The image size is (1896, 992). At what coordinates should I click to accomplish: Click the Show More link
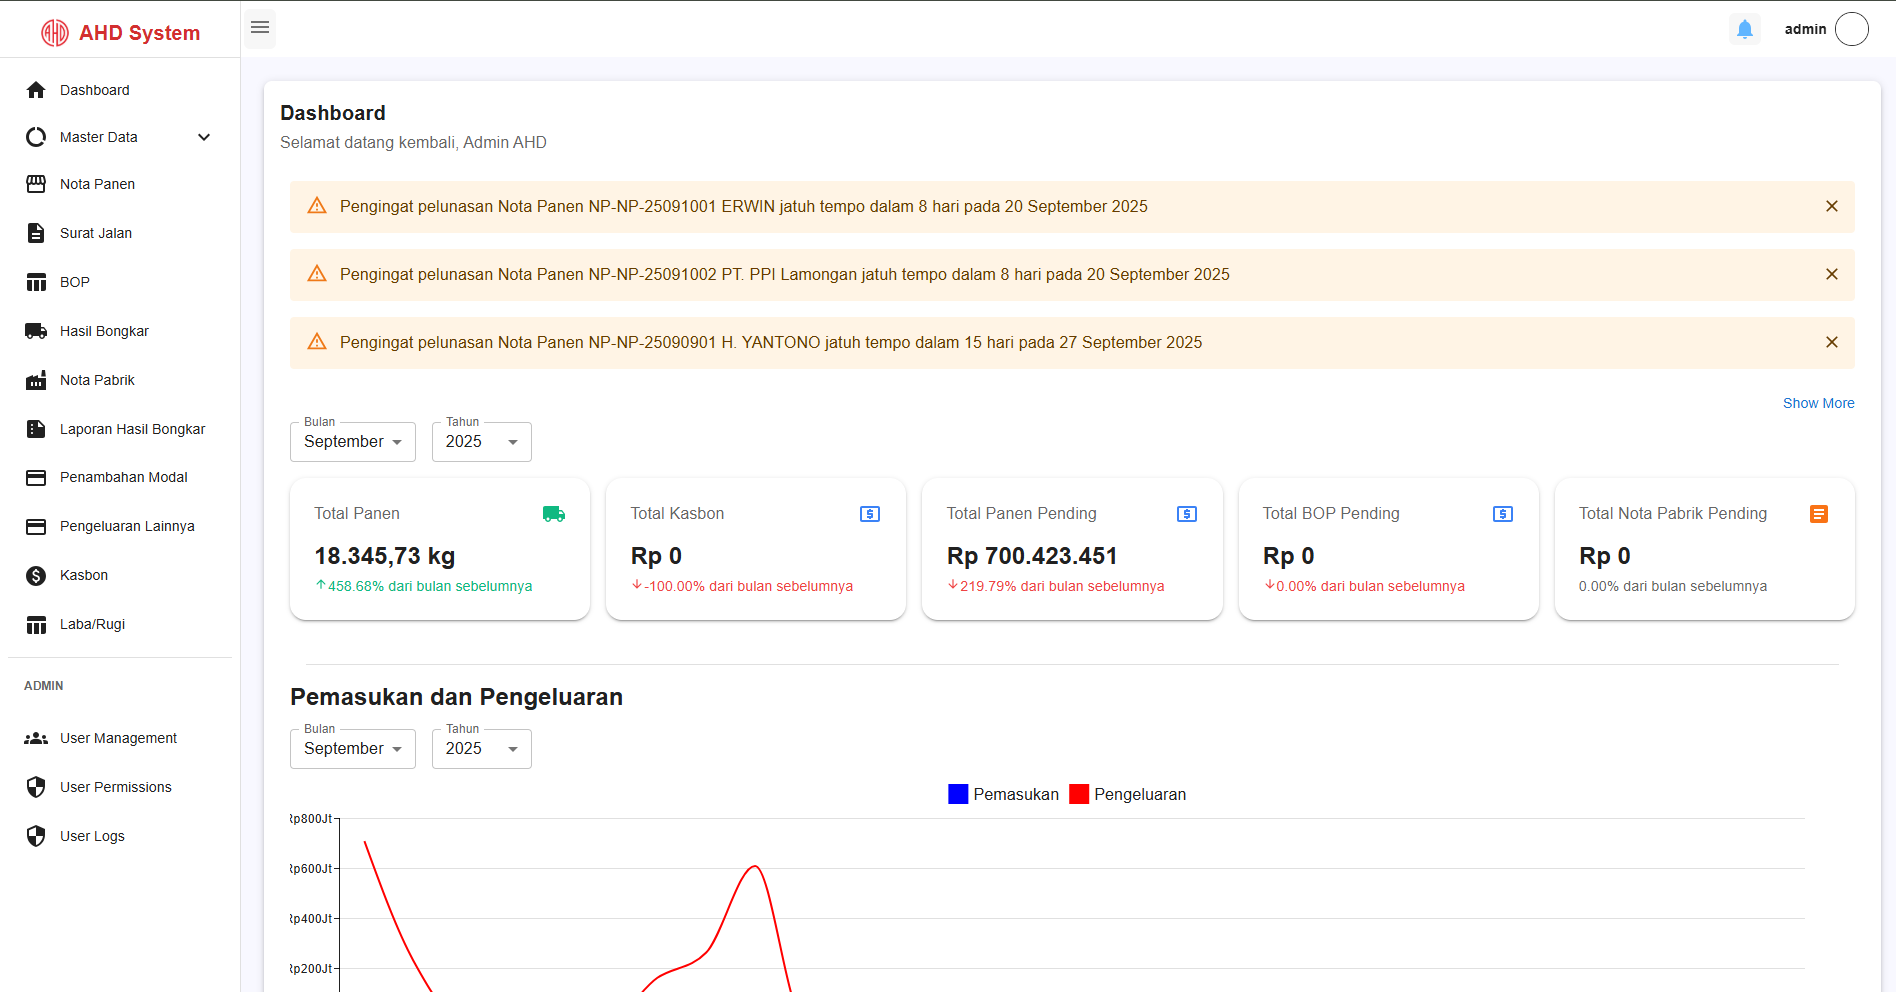(x=1818, y=403)
